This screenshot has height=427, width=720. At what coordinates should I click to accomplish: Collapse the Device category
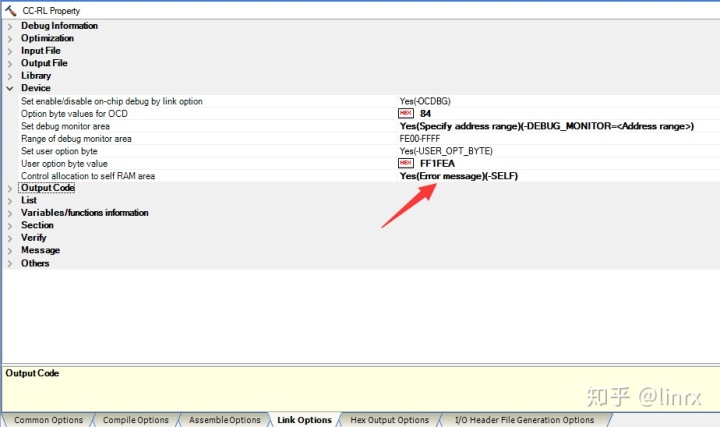click(x=10, y=88)
